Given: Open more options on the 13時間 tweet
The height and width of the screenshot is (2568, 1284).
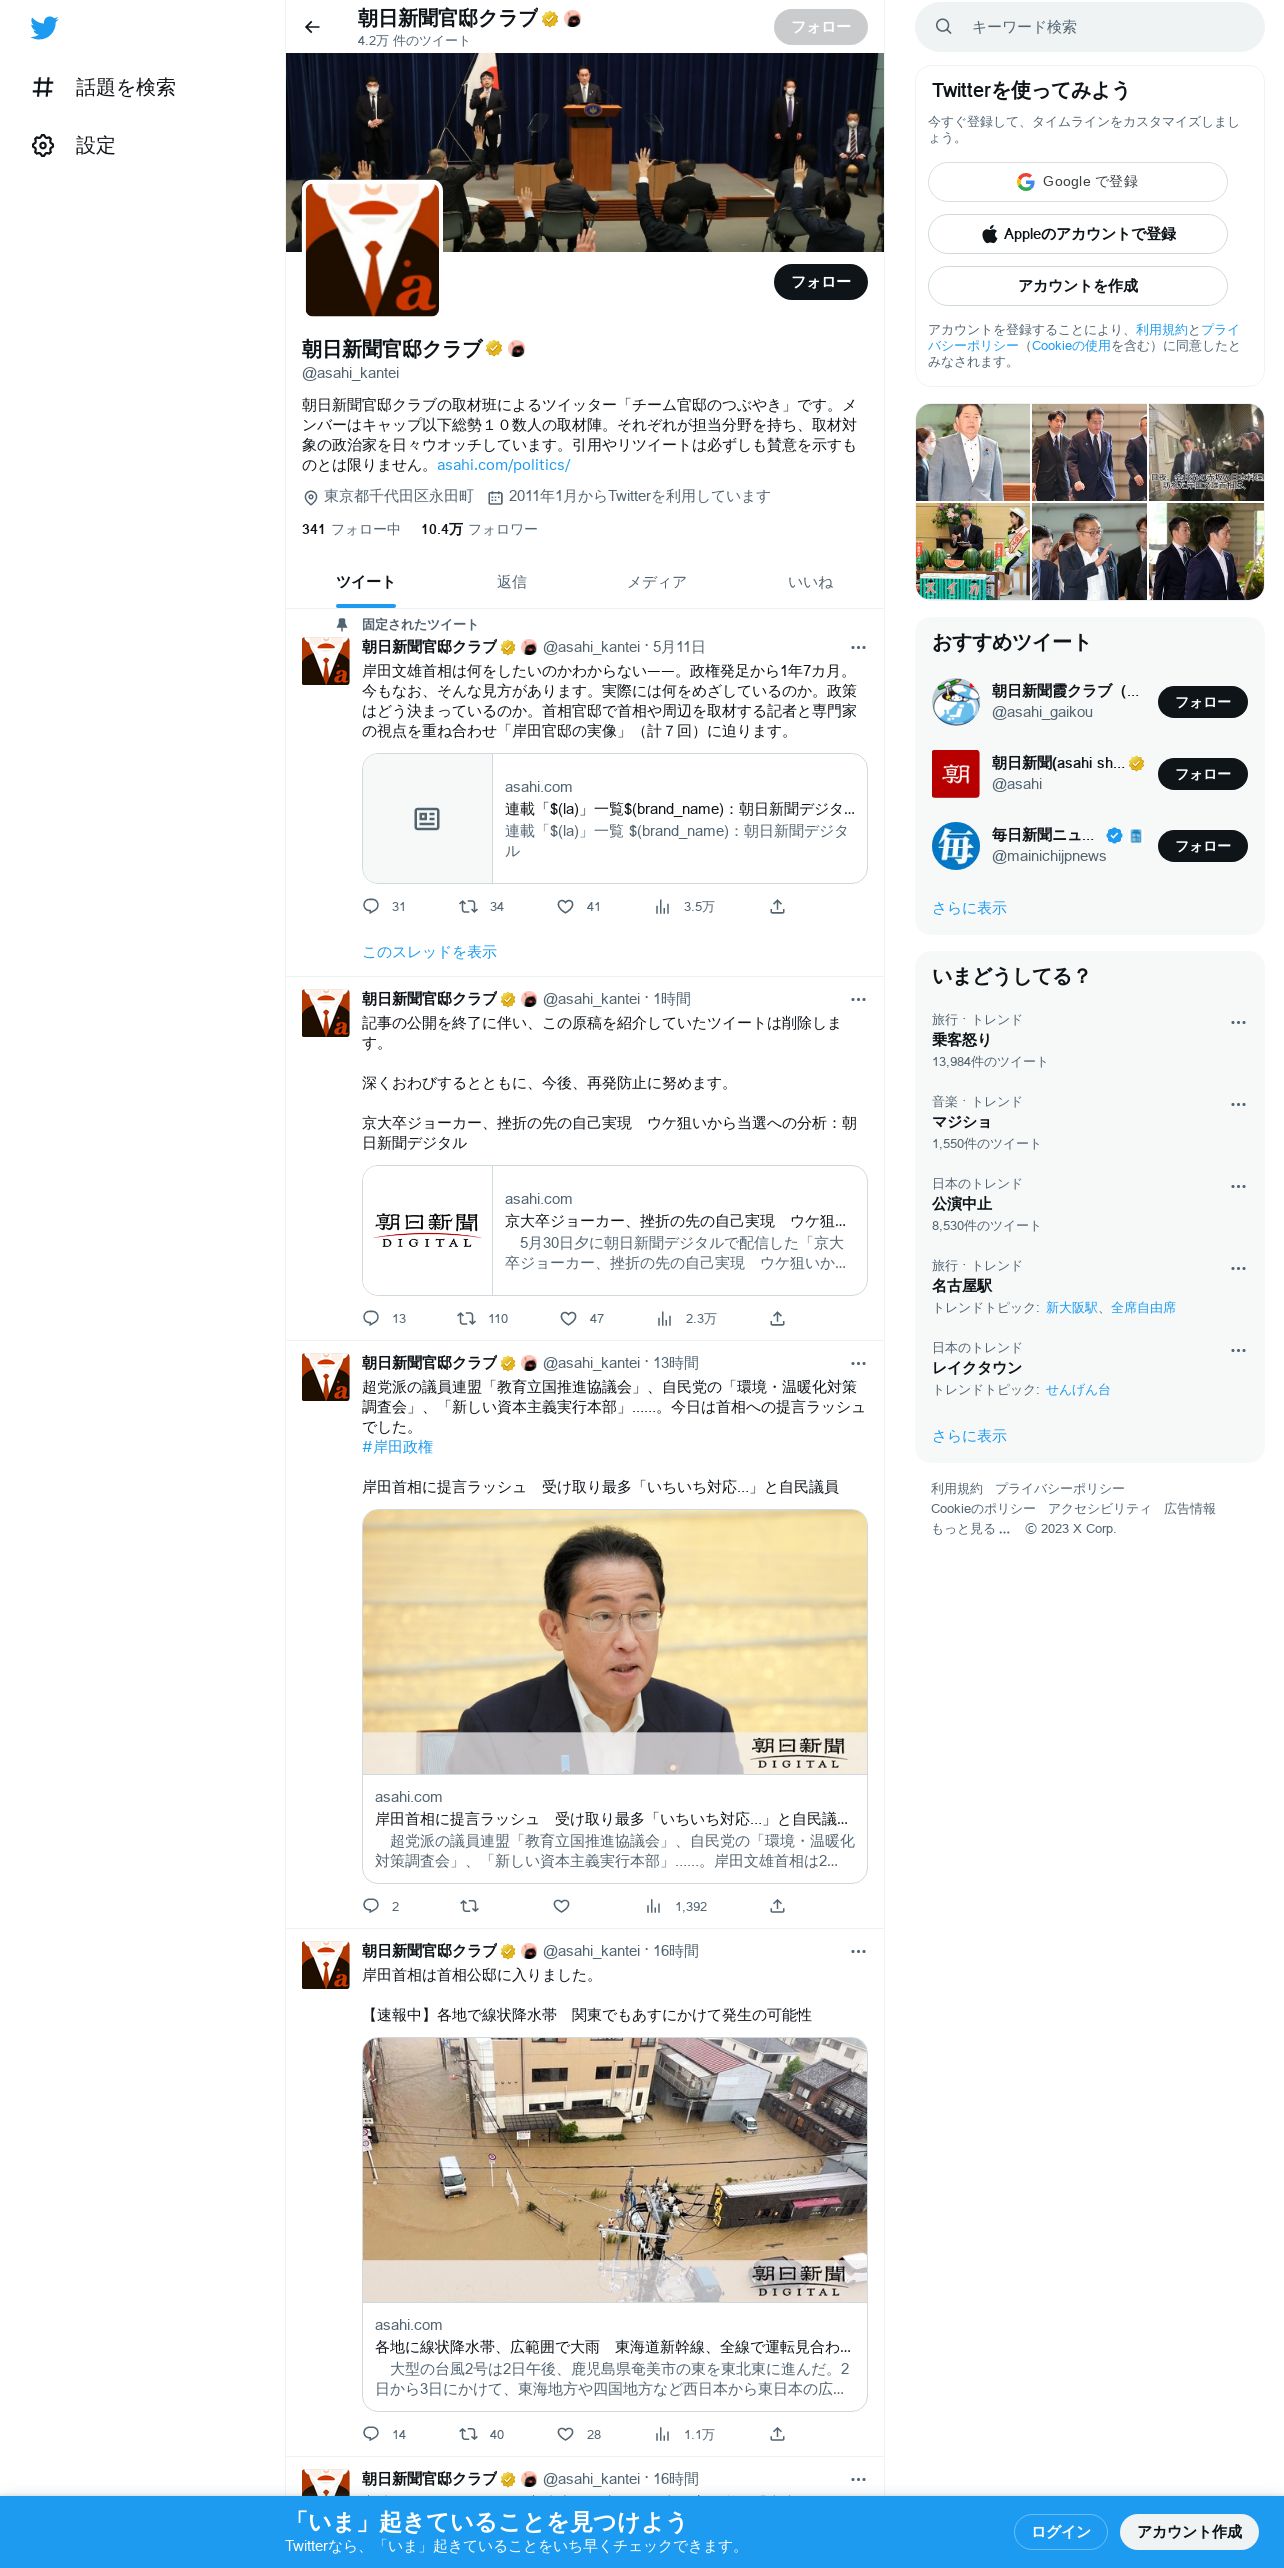Looking at the screenshot, I should 858,1363.
